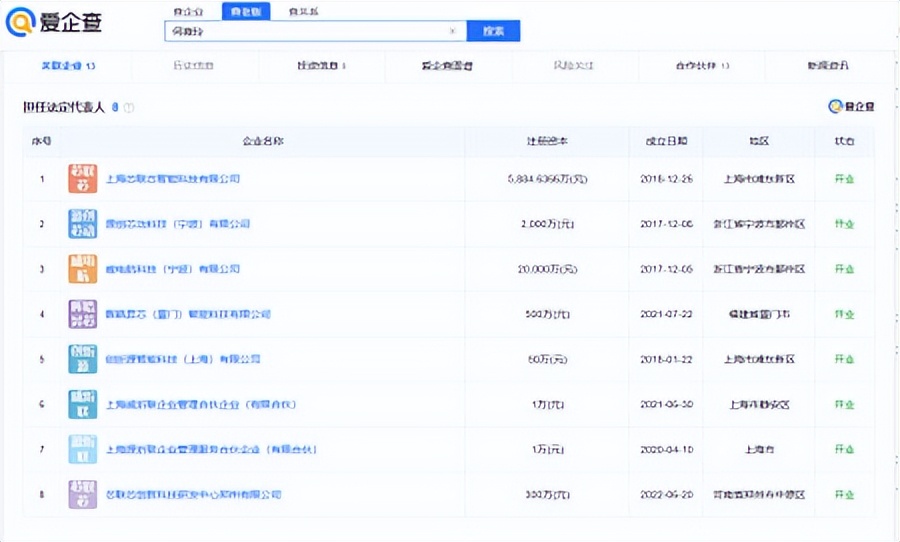The height and width of the screenshot is (542, 900).
Task: Click the 开业 status in row 4
Action: pyautogui.click(x=844, y=314)
